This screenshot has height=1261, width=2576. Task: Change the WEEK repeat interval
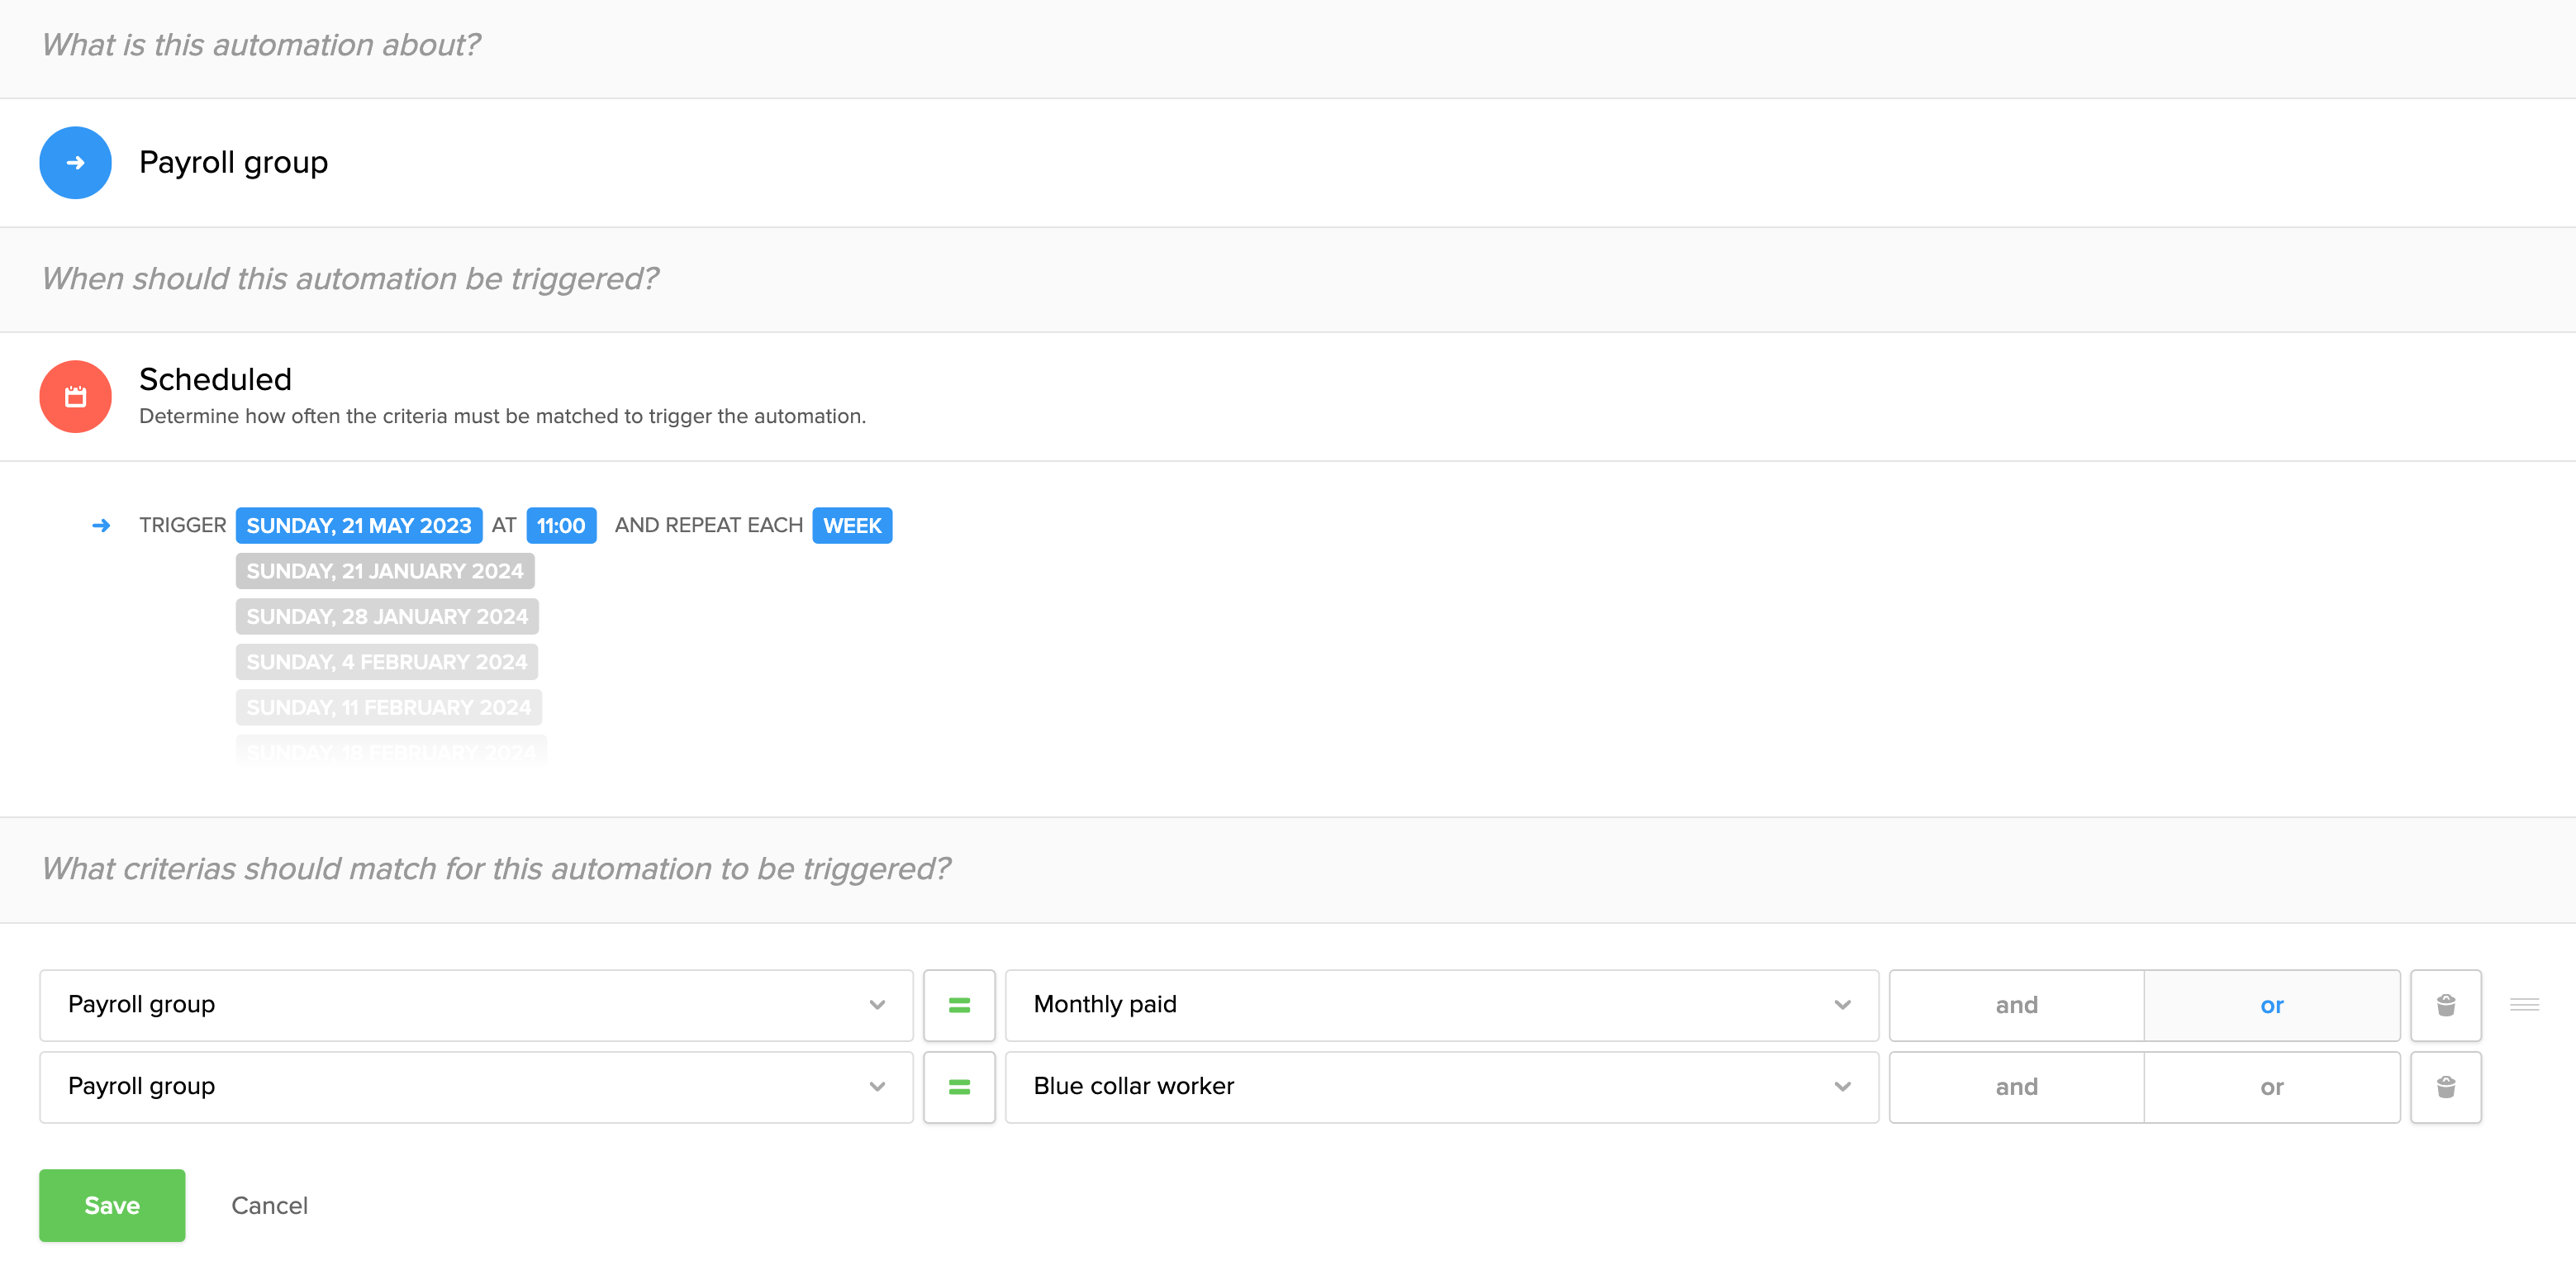[x=851, y=525]
